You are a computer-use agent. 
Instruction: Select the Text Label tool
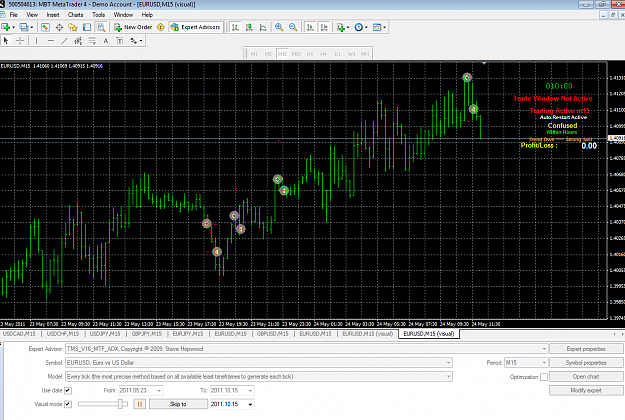(120, 41)
